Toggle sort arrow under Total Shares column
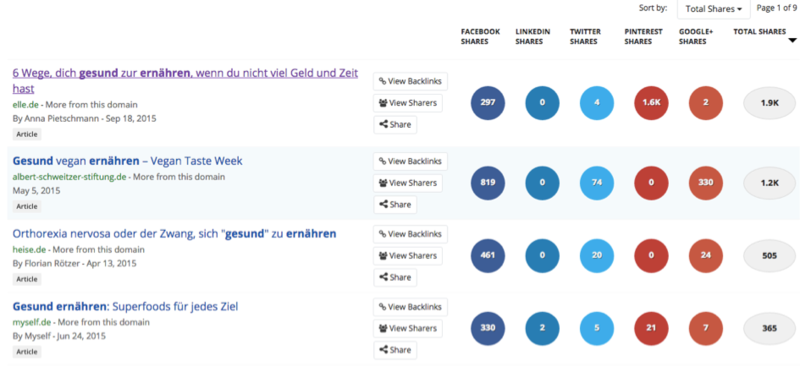 click(x=792, y=40)
